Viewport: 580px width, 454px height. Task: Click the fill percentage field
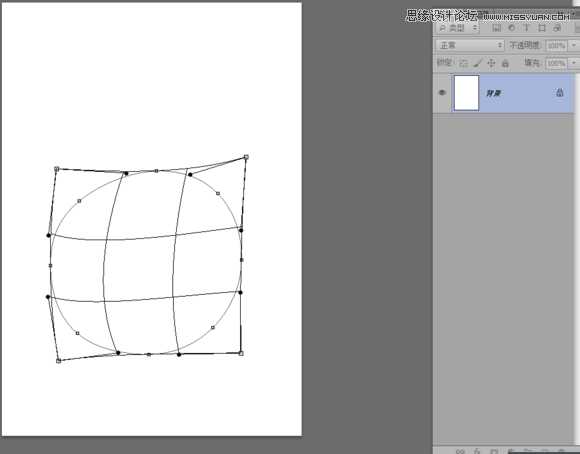point(556,63)
